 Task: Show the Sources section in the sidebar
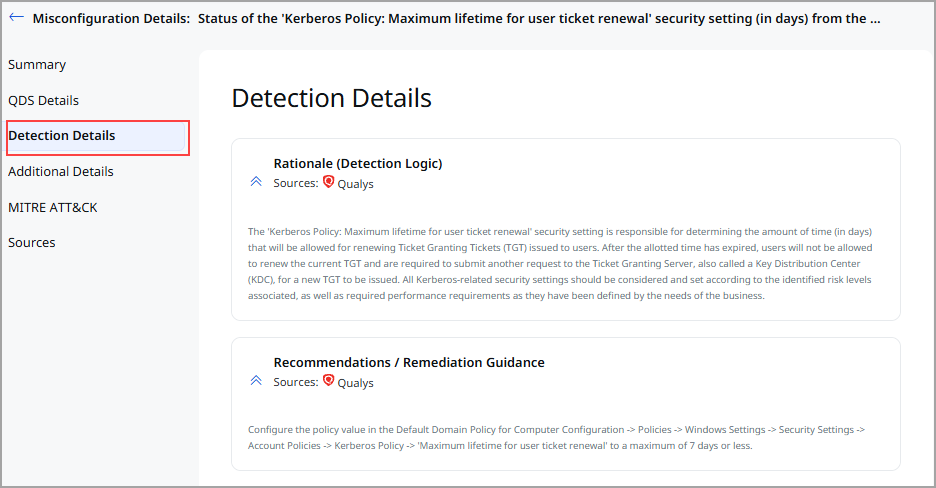click(x=32, y=243)
